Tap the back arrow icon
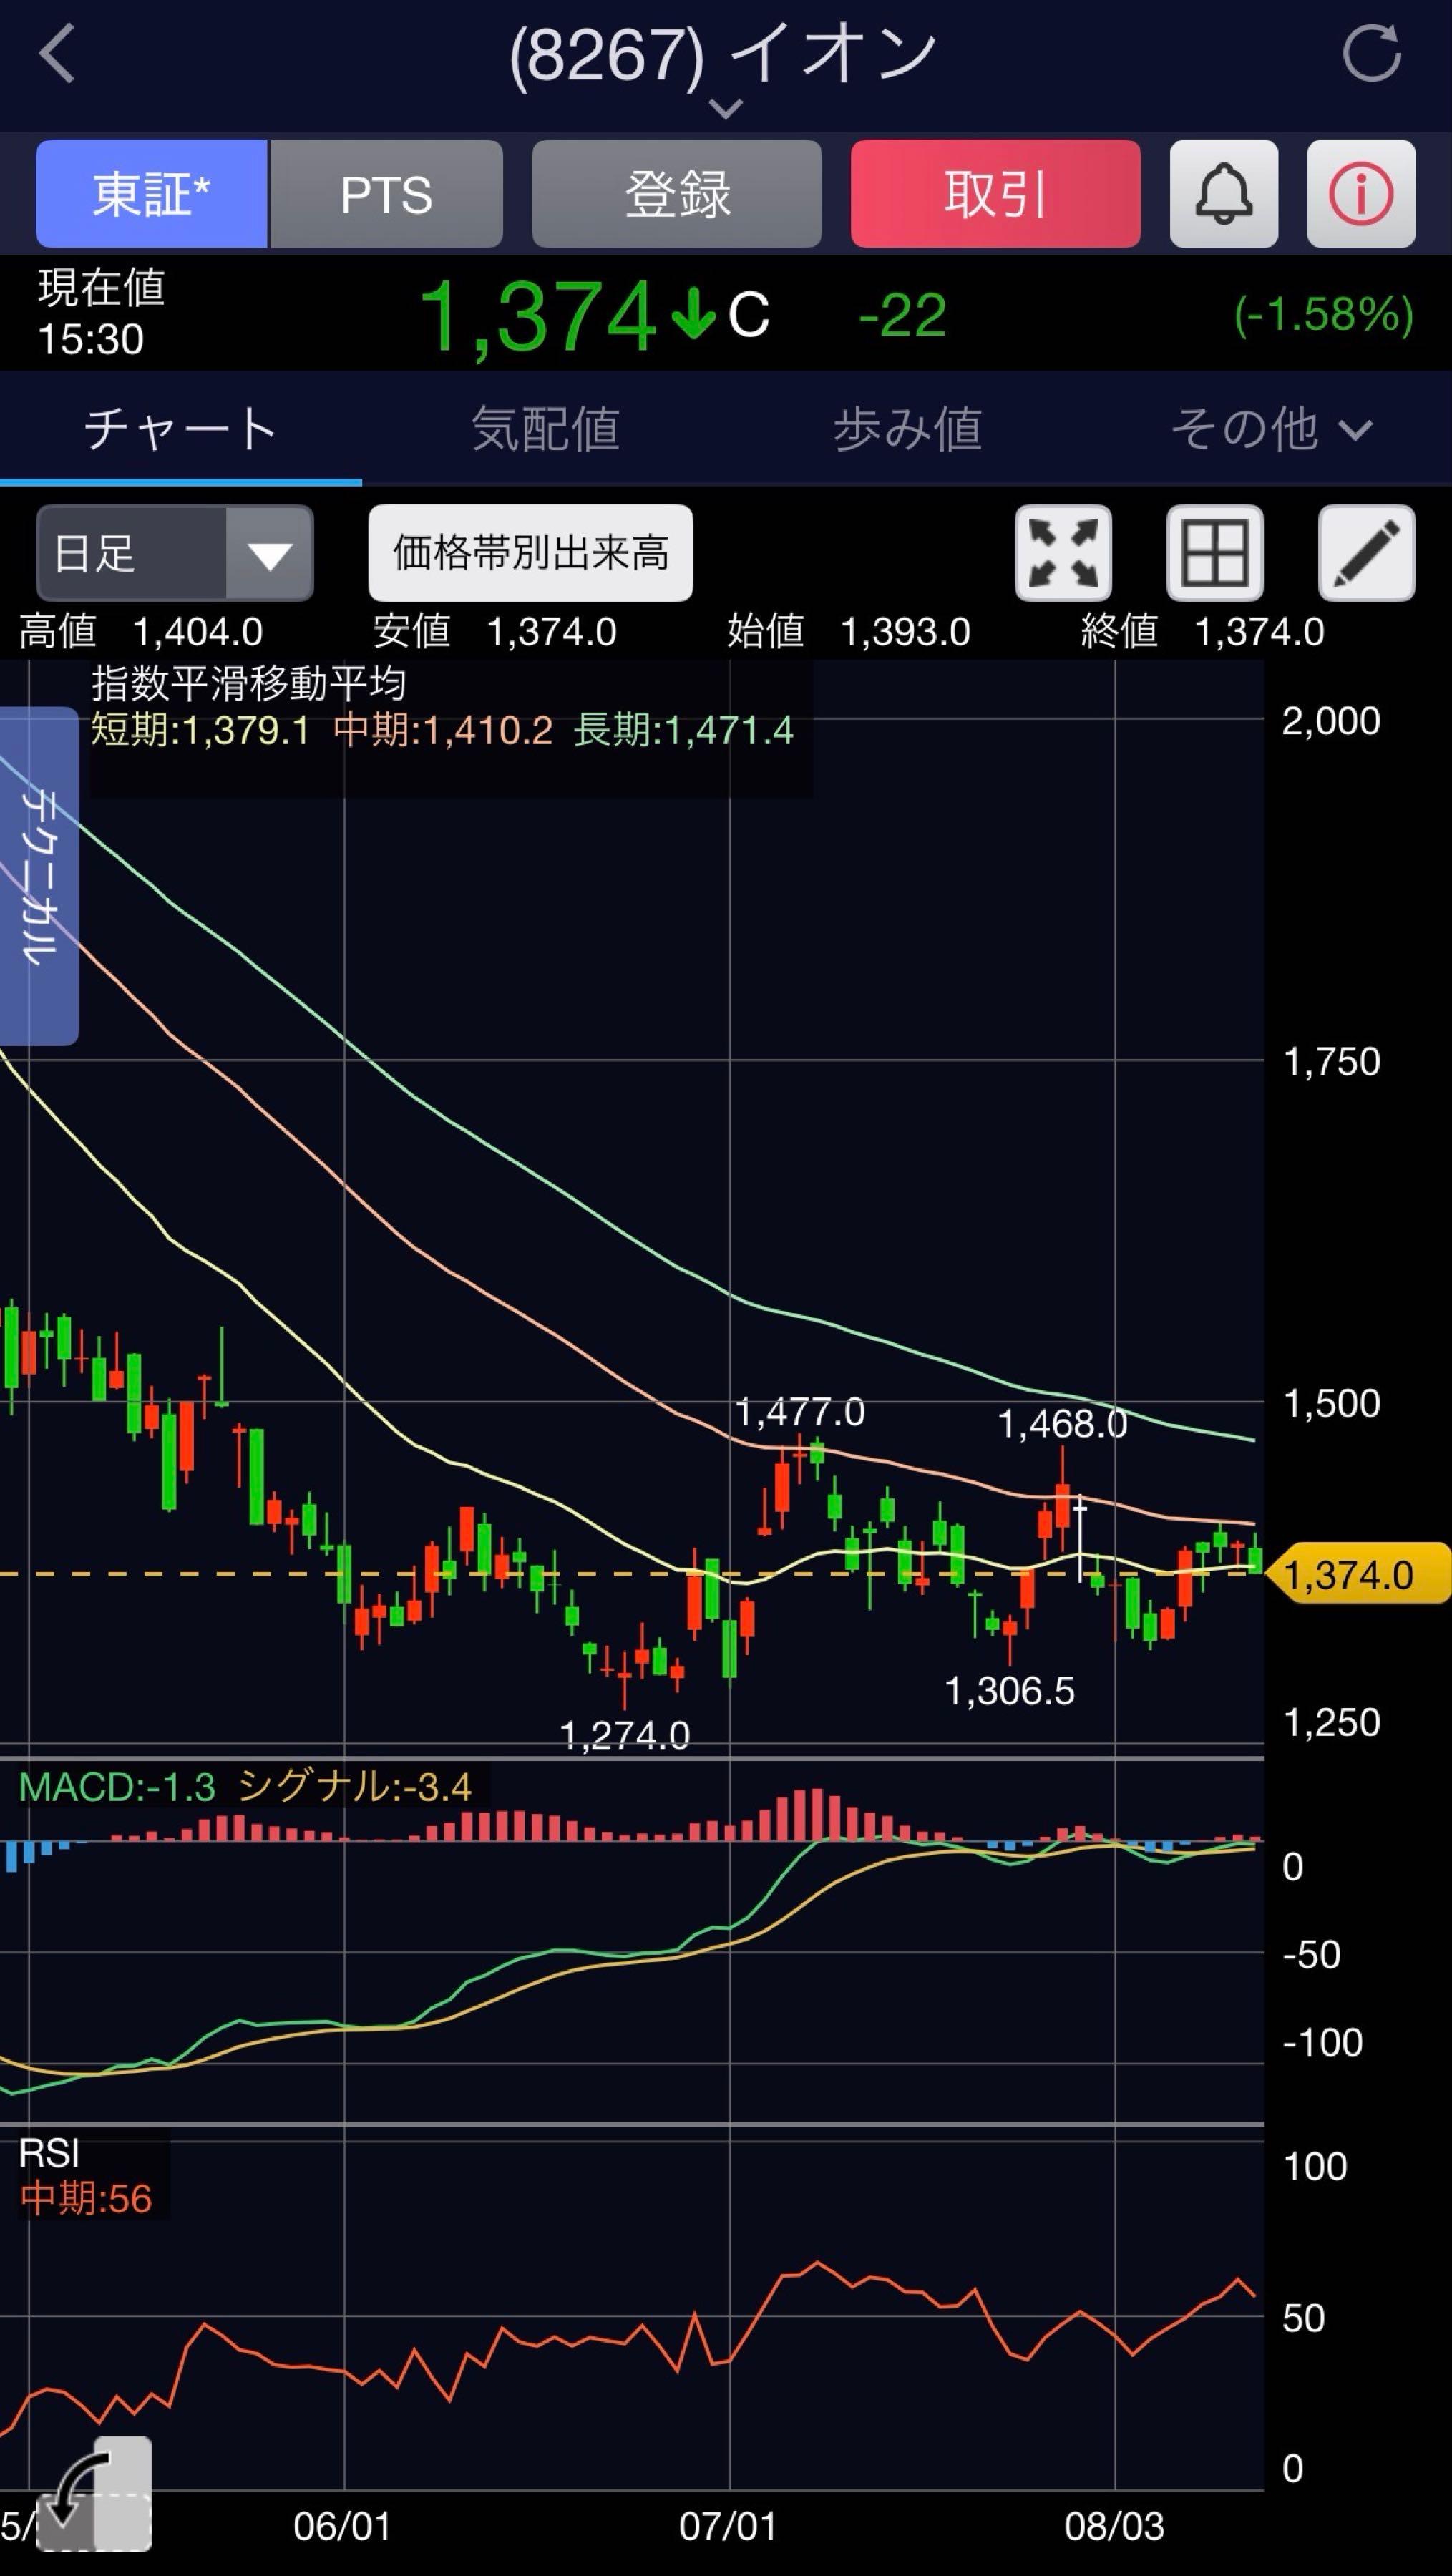This screenshot has width=1452, height=2576. pyautogui.click(x=58, y=54)
